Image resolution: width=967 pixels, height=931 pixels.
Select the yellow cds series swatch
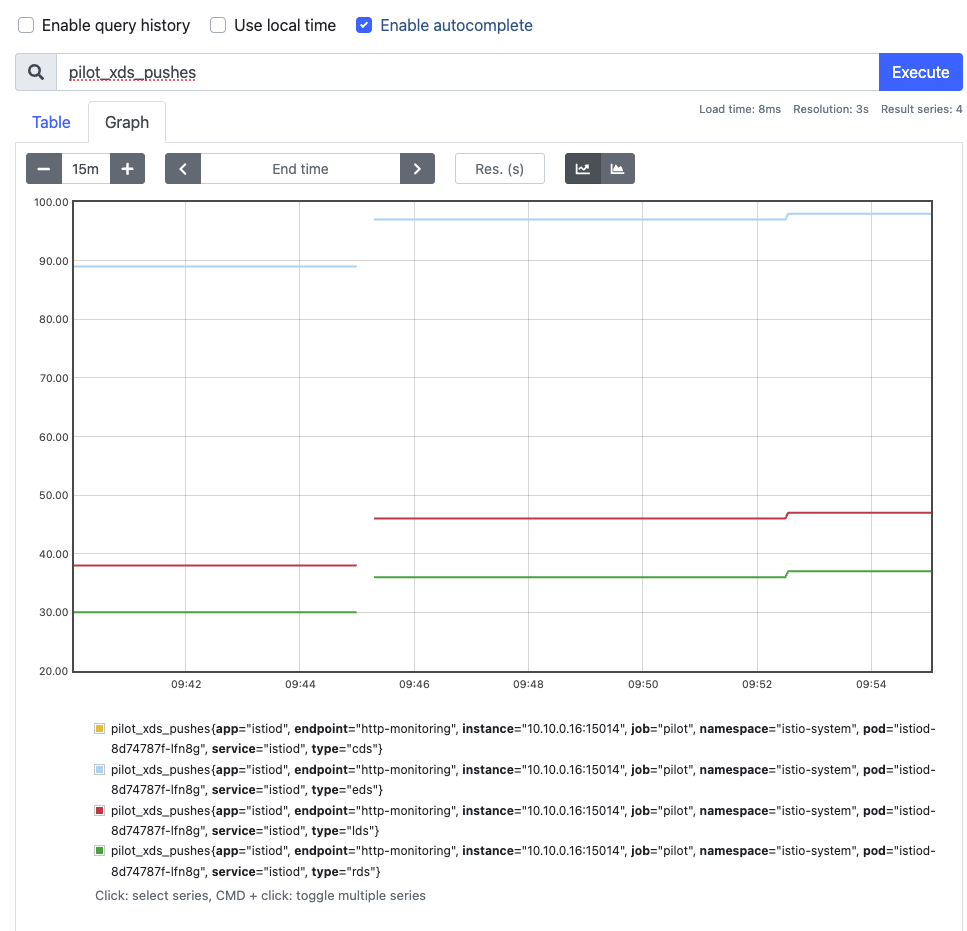pyautogui.click(x=99, y=729)
